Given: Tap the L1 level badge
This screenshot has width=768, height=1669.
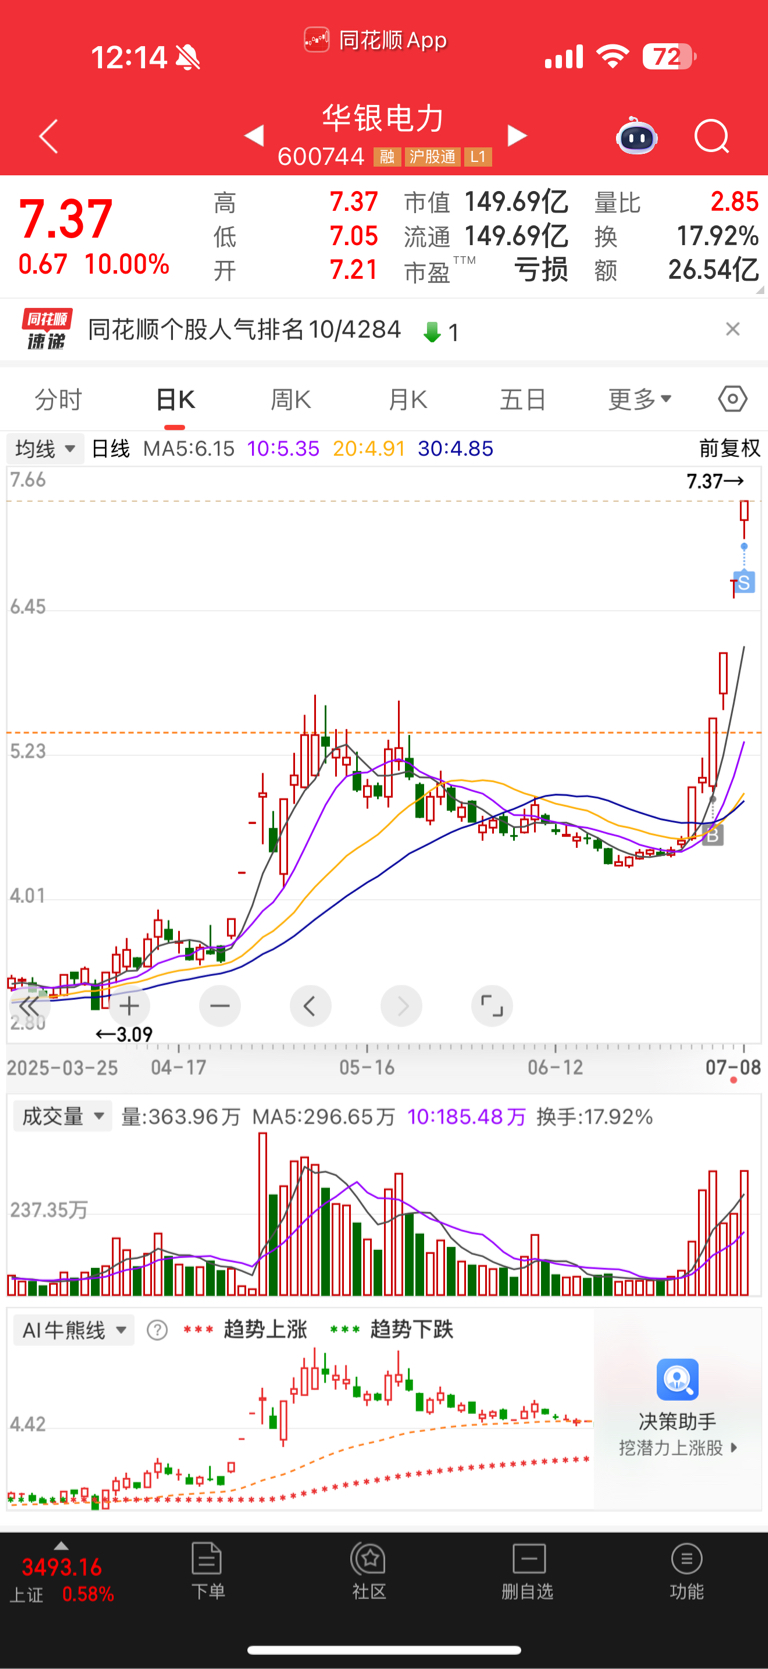Looking at the screenshot, I should 478,157.
